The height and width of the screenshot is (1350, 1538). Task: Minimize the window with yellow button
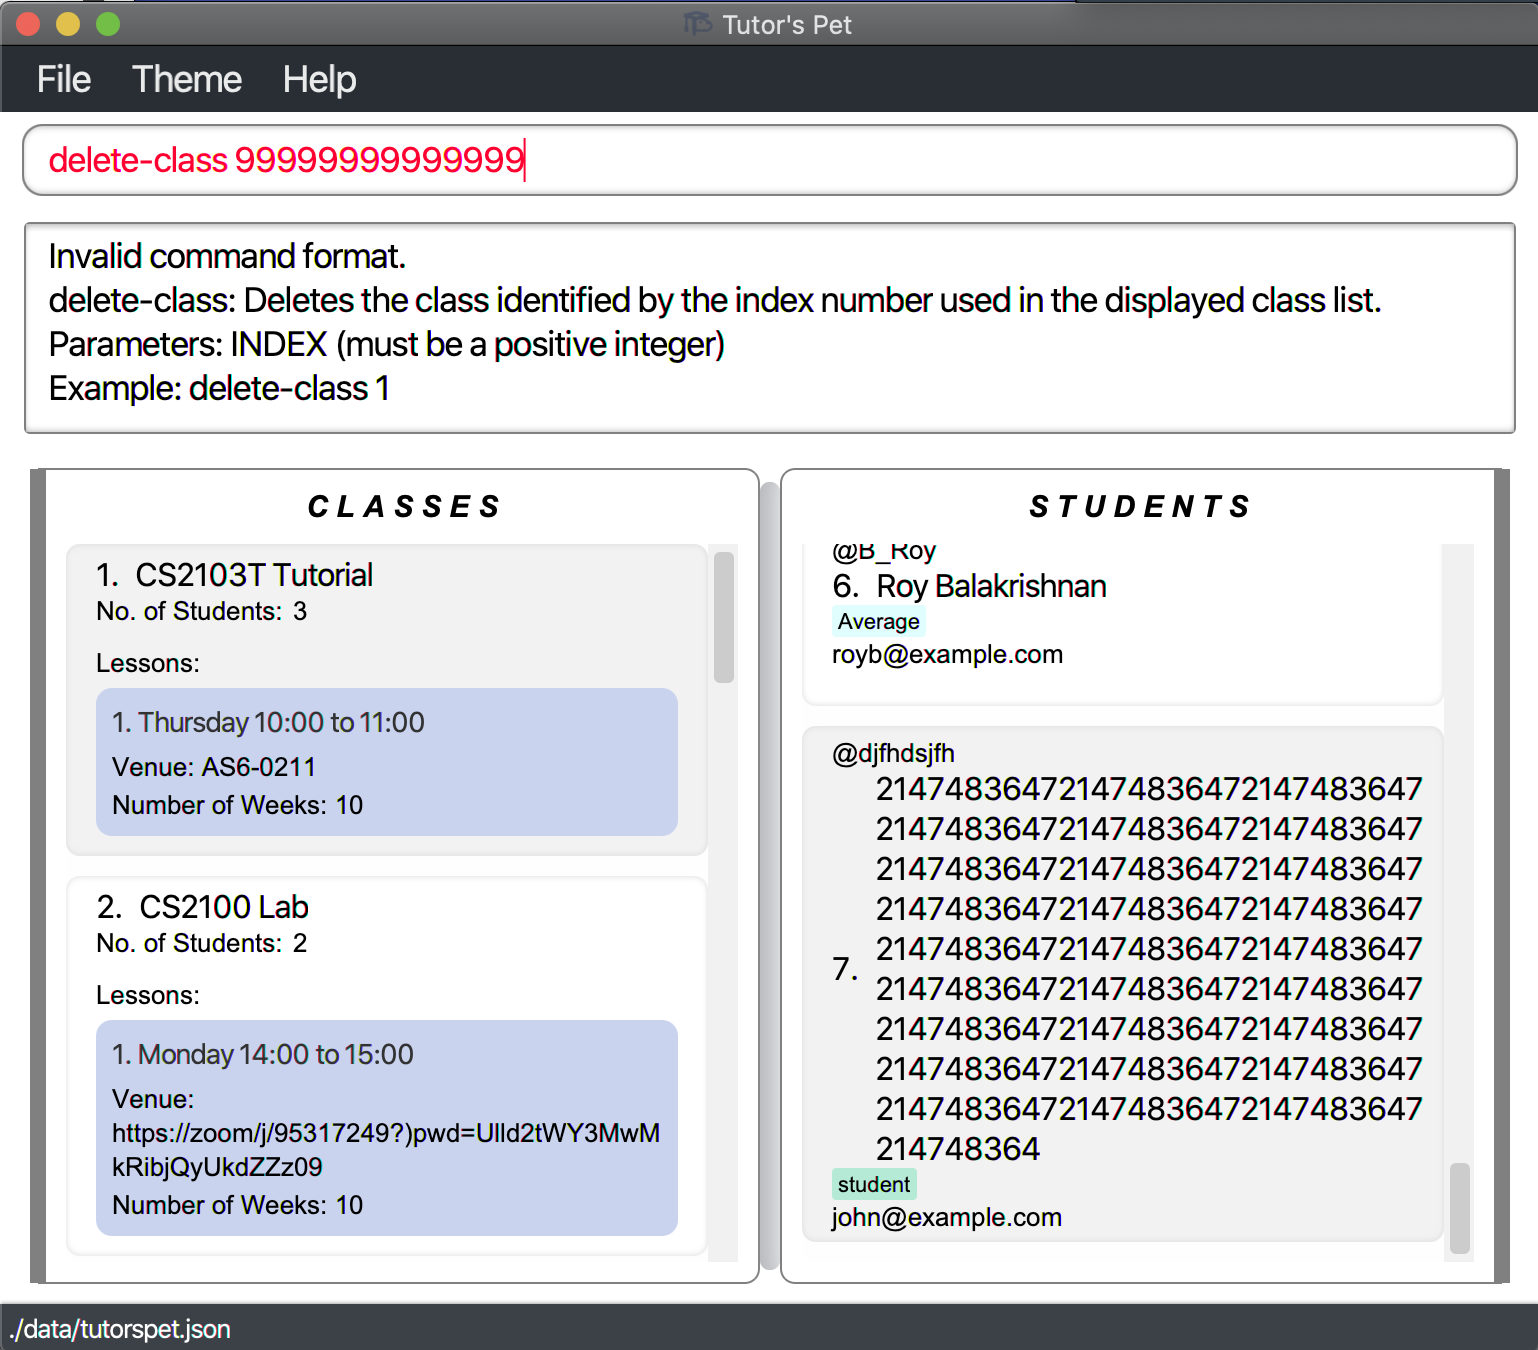point(68,24)
